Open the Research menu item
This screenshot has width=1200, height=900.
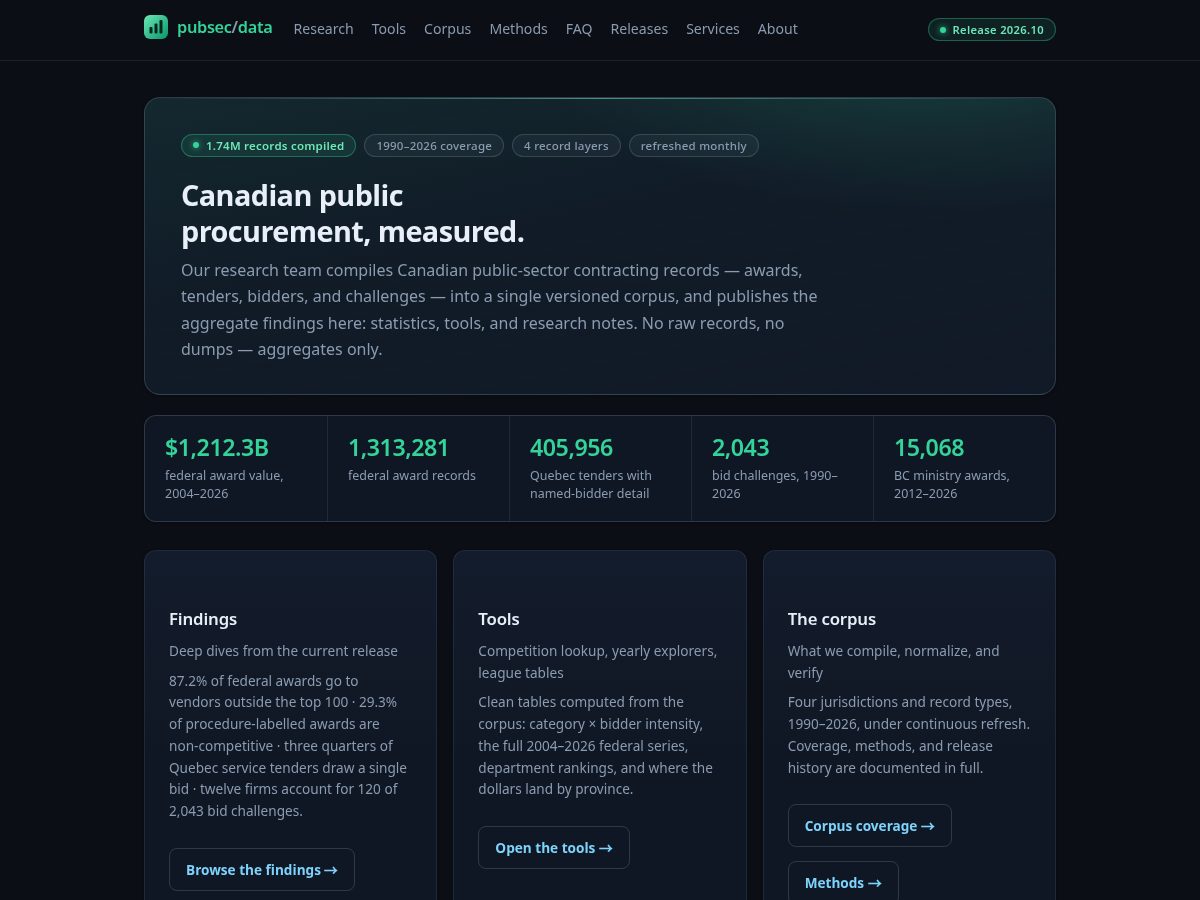(x=323, y=29)
